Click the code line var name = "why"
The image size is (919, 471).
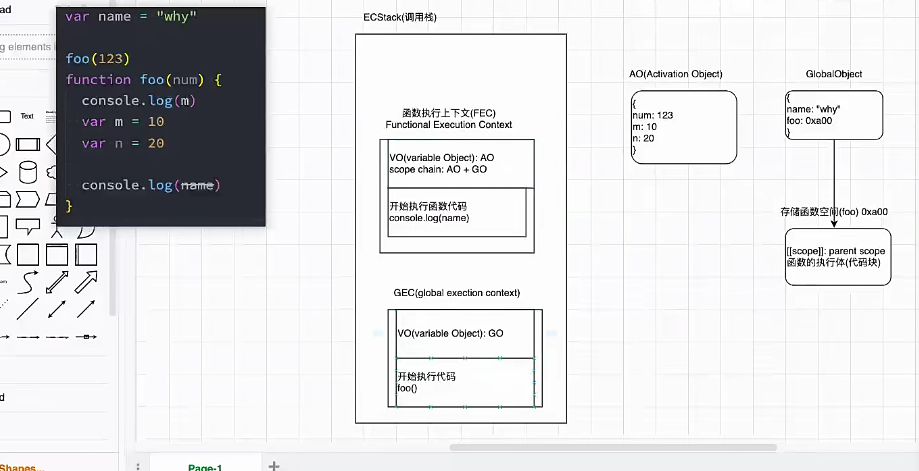[131, 16]
